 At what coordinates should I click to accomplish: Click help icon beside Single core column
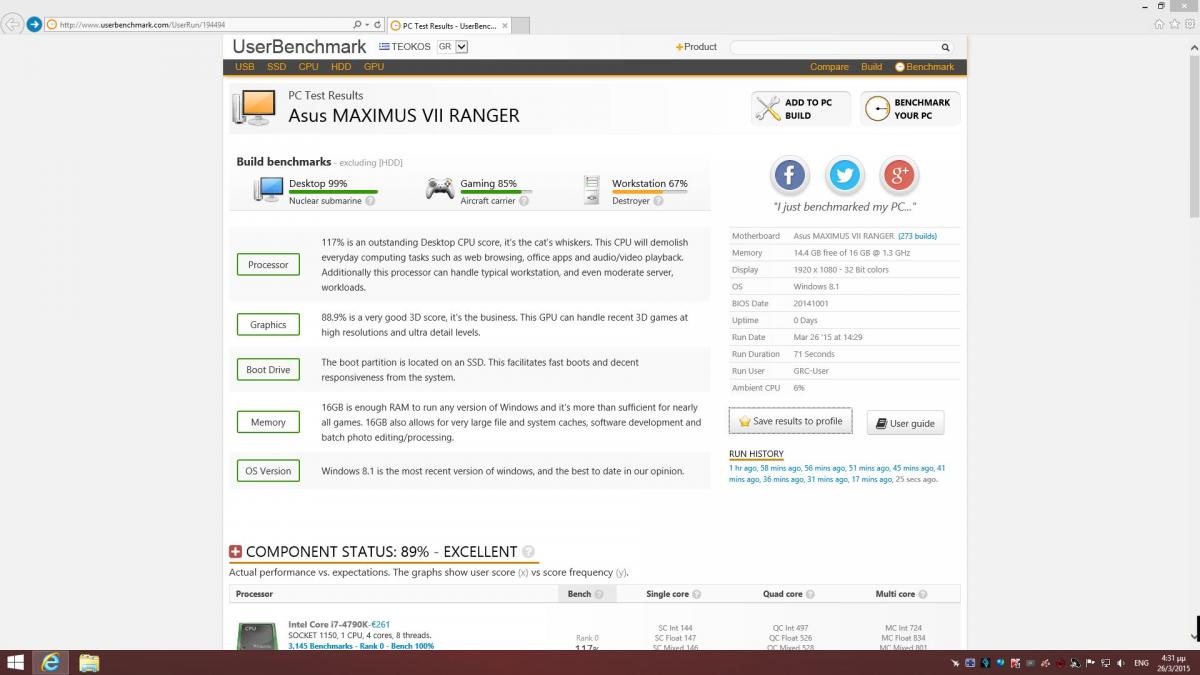tap(697, 594)
